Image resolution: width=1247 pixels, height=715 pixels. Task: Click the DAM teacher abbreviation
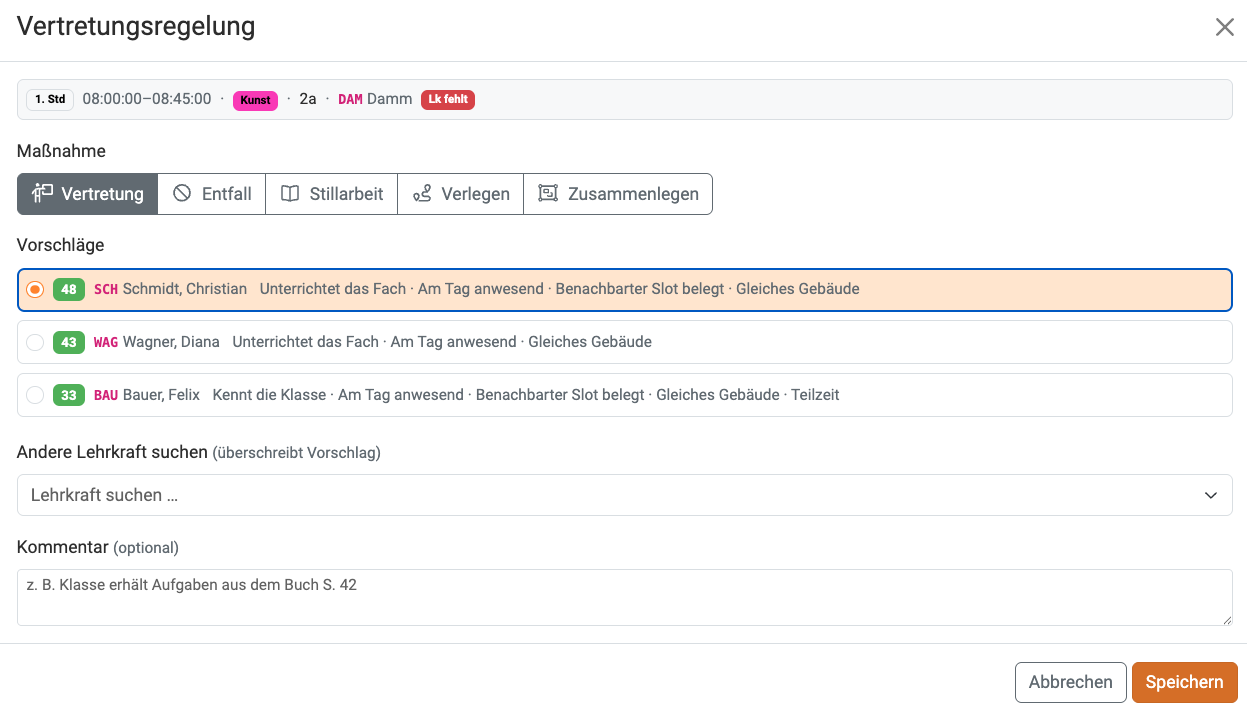pyautogui.click(x=350, y=100)
